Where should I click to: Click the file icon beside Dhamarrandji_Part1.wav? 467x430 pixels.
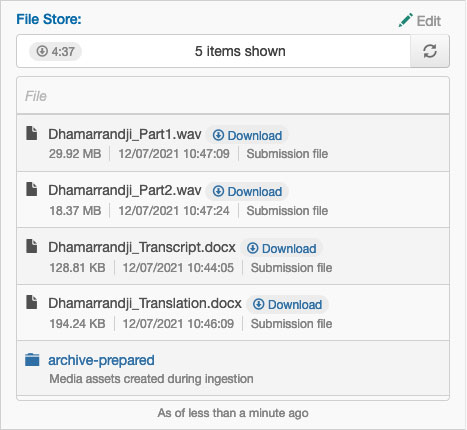point(32,133)
